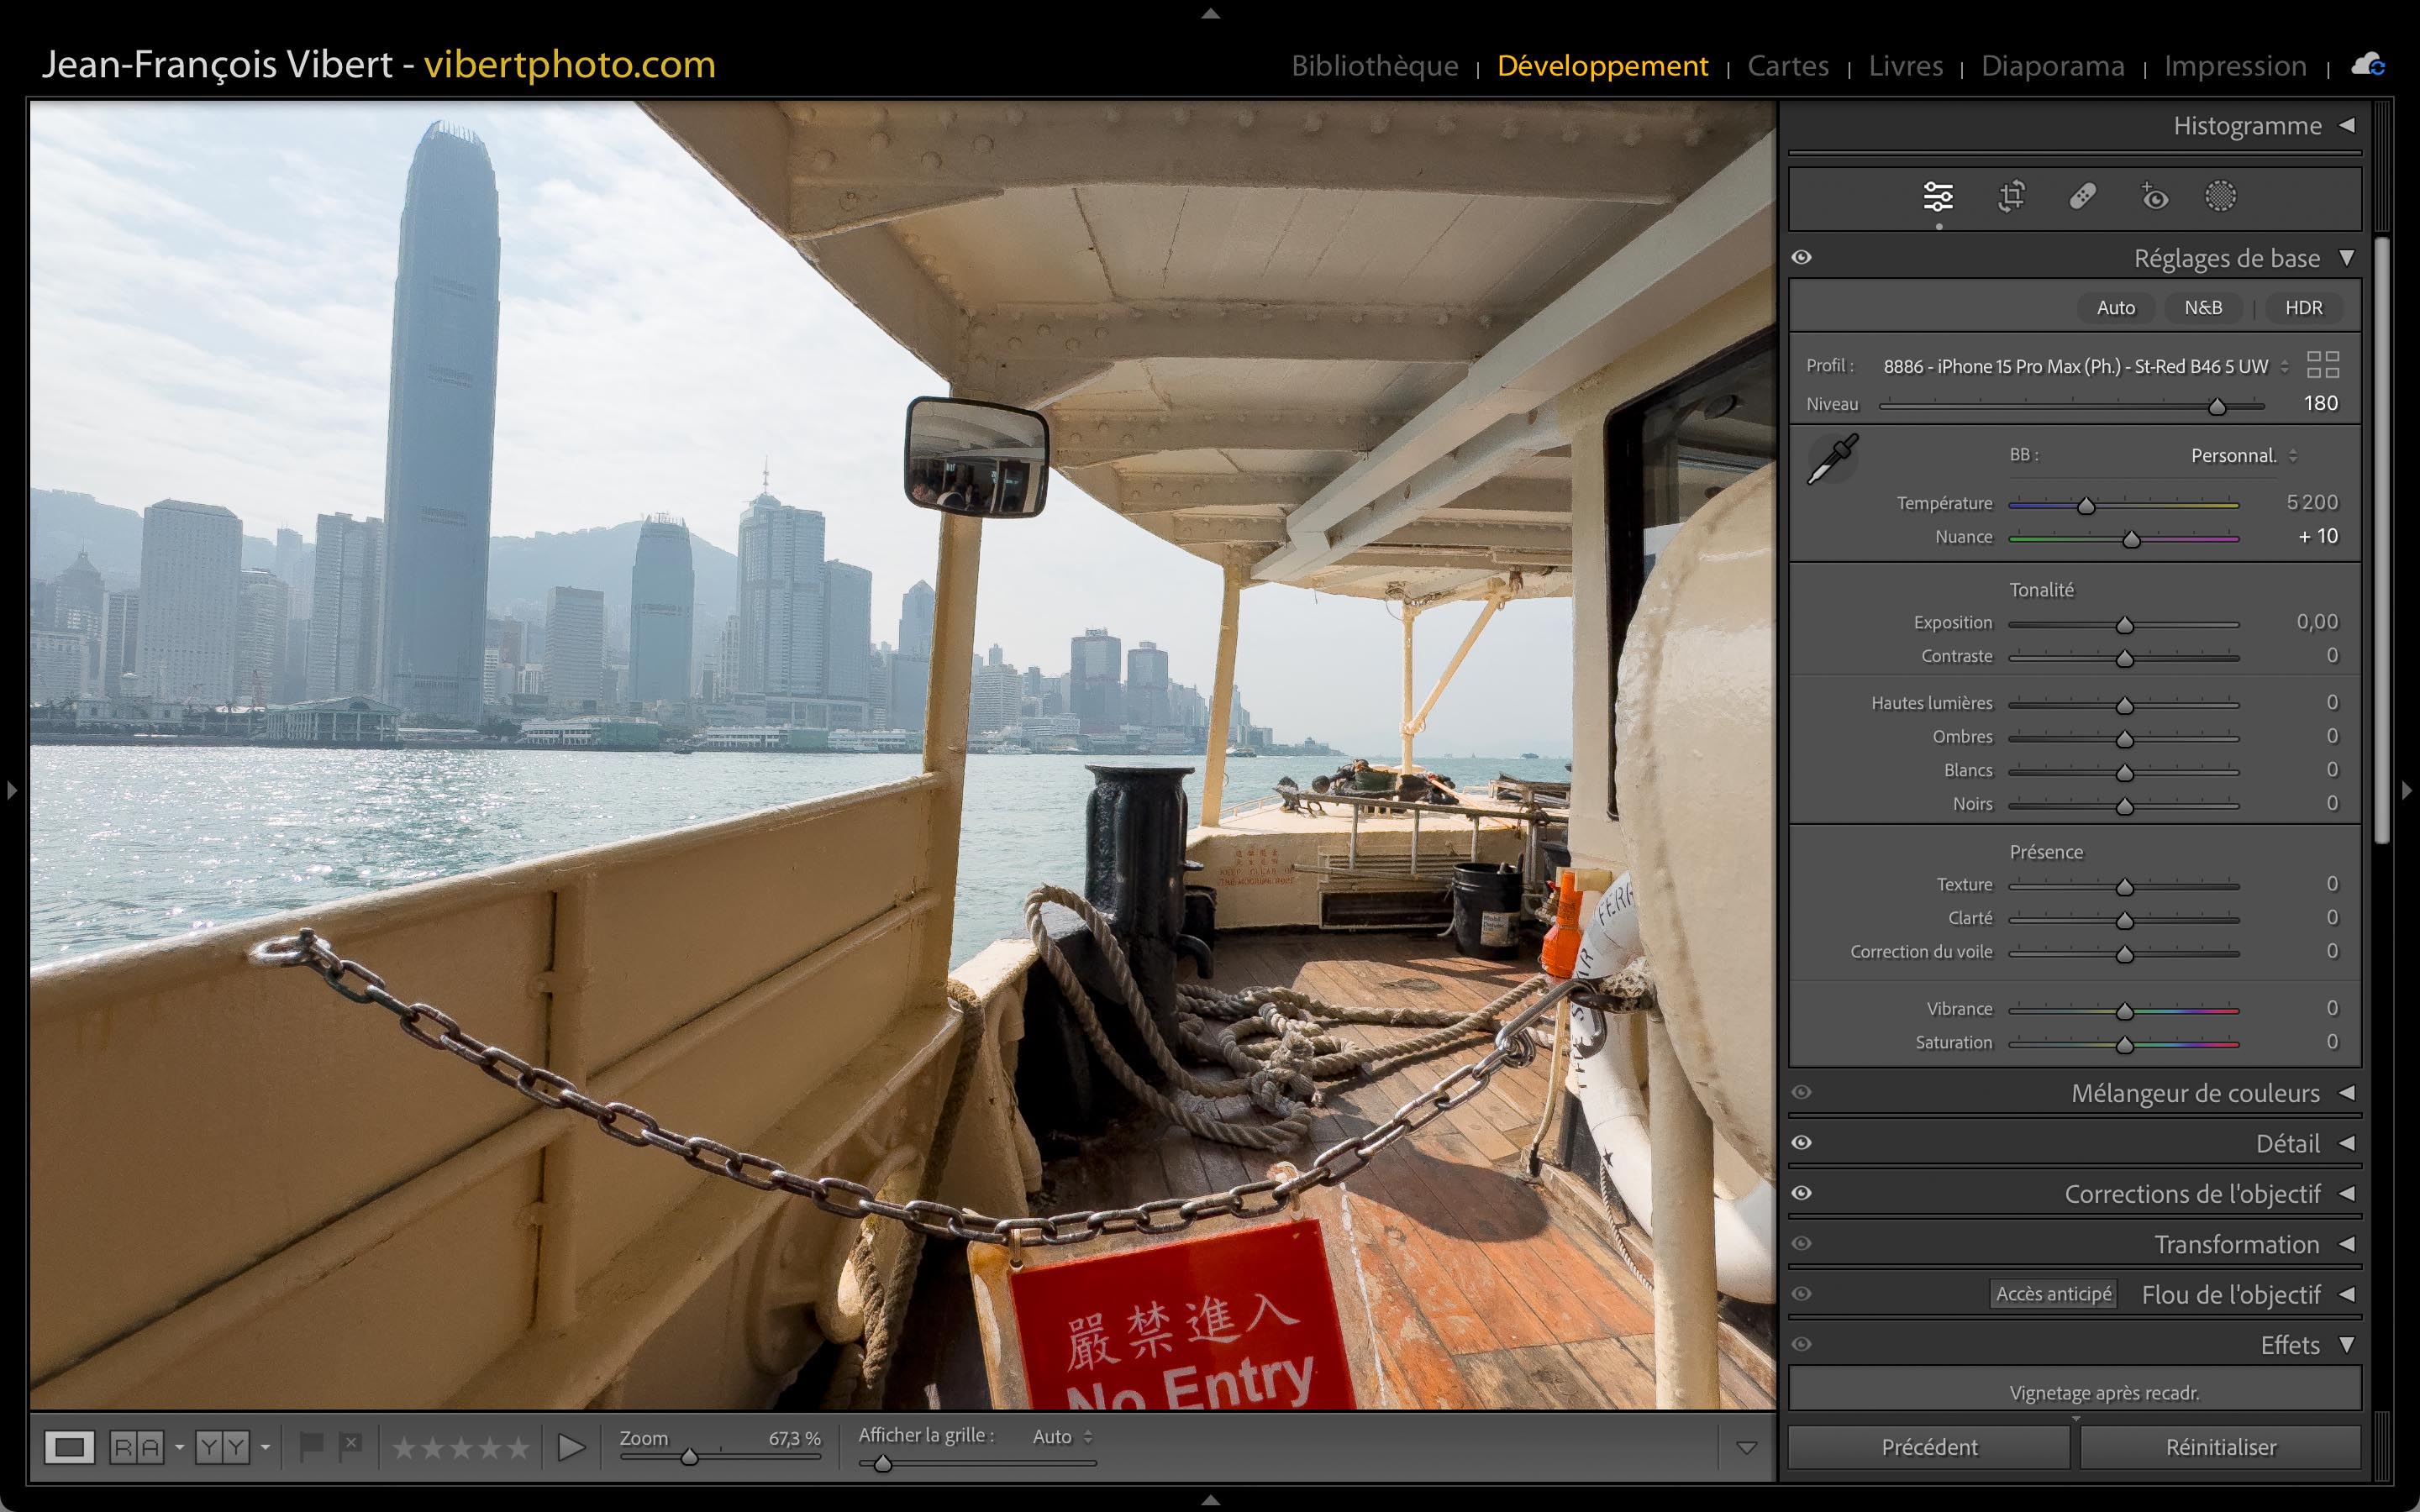This screenshot has height=1512, width=2420.
Task: Set the pick flag in toolbar
Action: [x=311, y=1446]
